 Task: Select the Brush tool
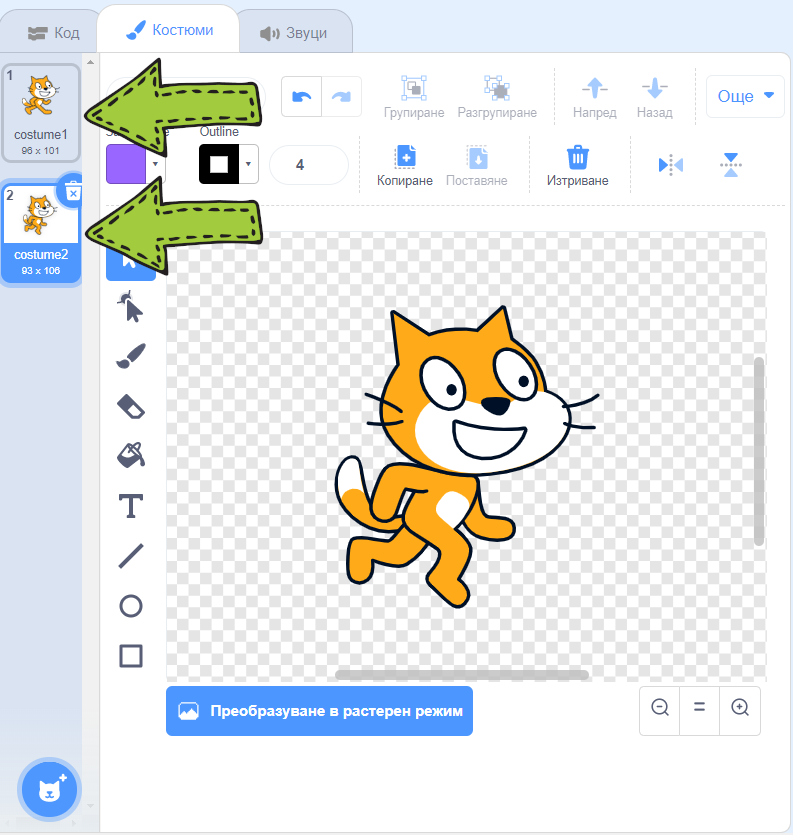click(130, 356)
